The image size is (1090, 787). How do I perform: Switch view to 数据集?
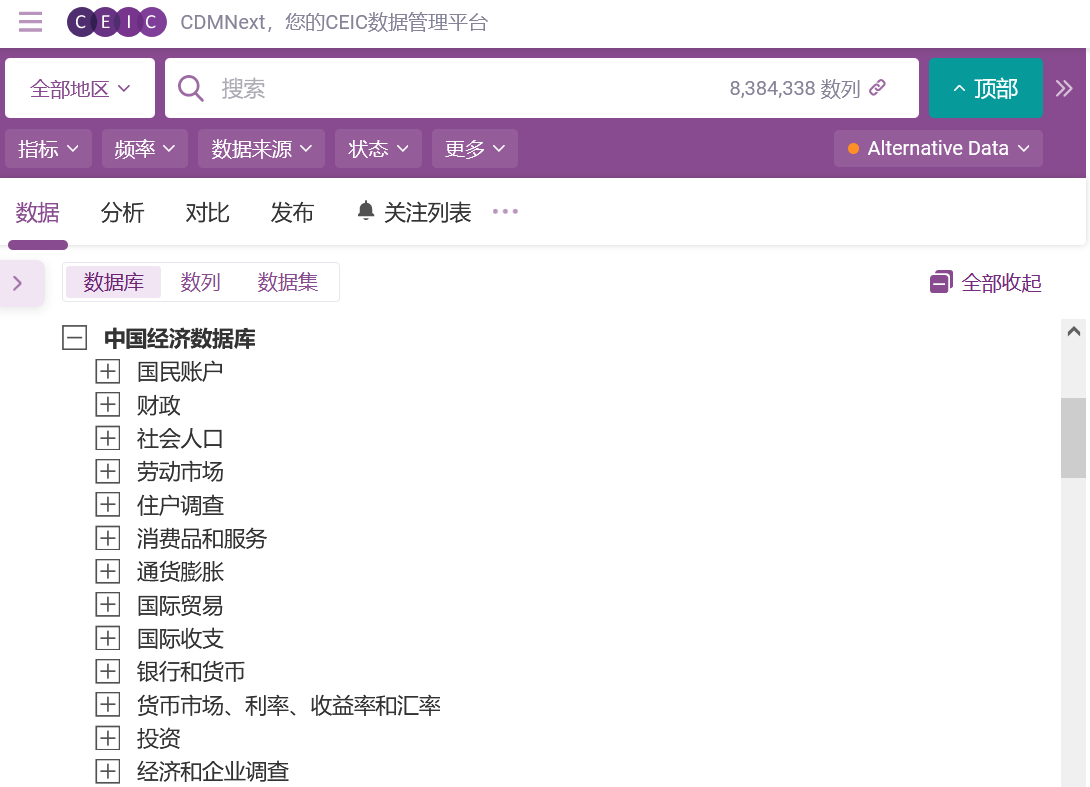click(x=287, y=282)
